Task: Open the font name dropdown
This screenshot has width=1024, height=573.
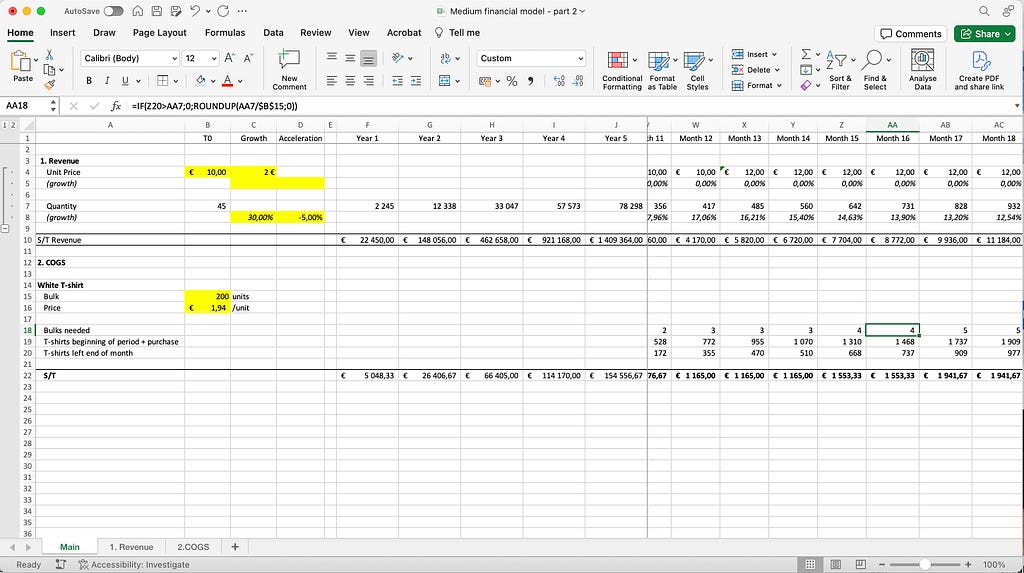Action: click(x=174, y=58)
